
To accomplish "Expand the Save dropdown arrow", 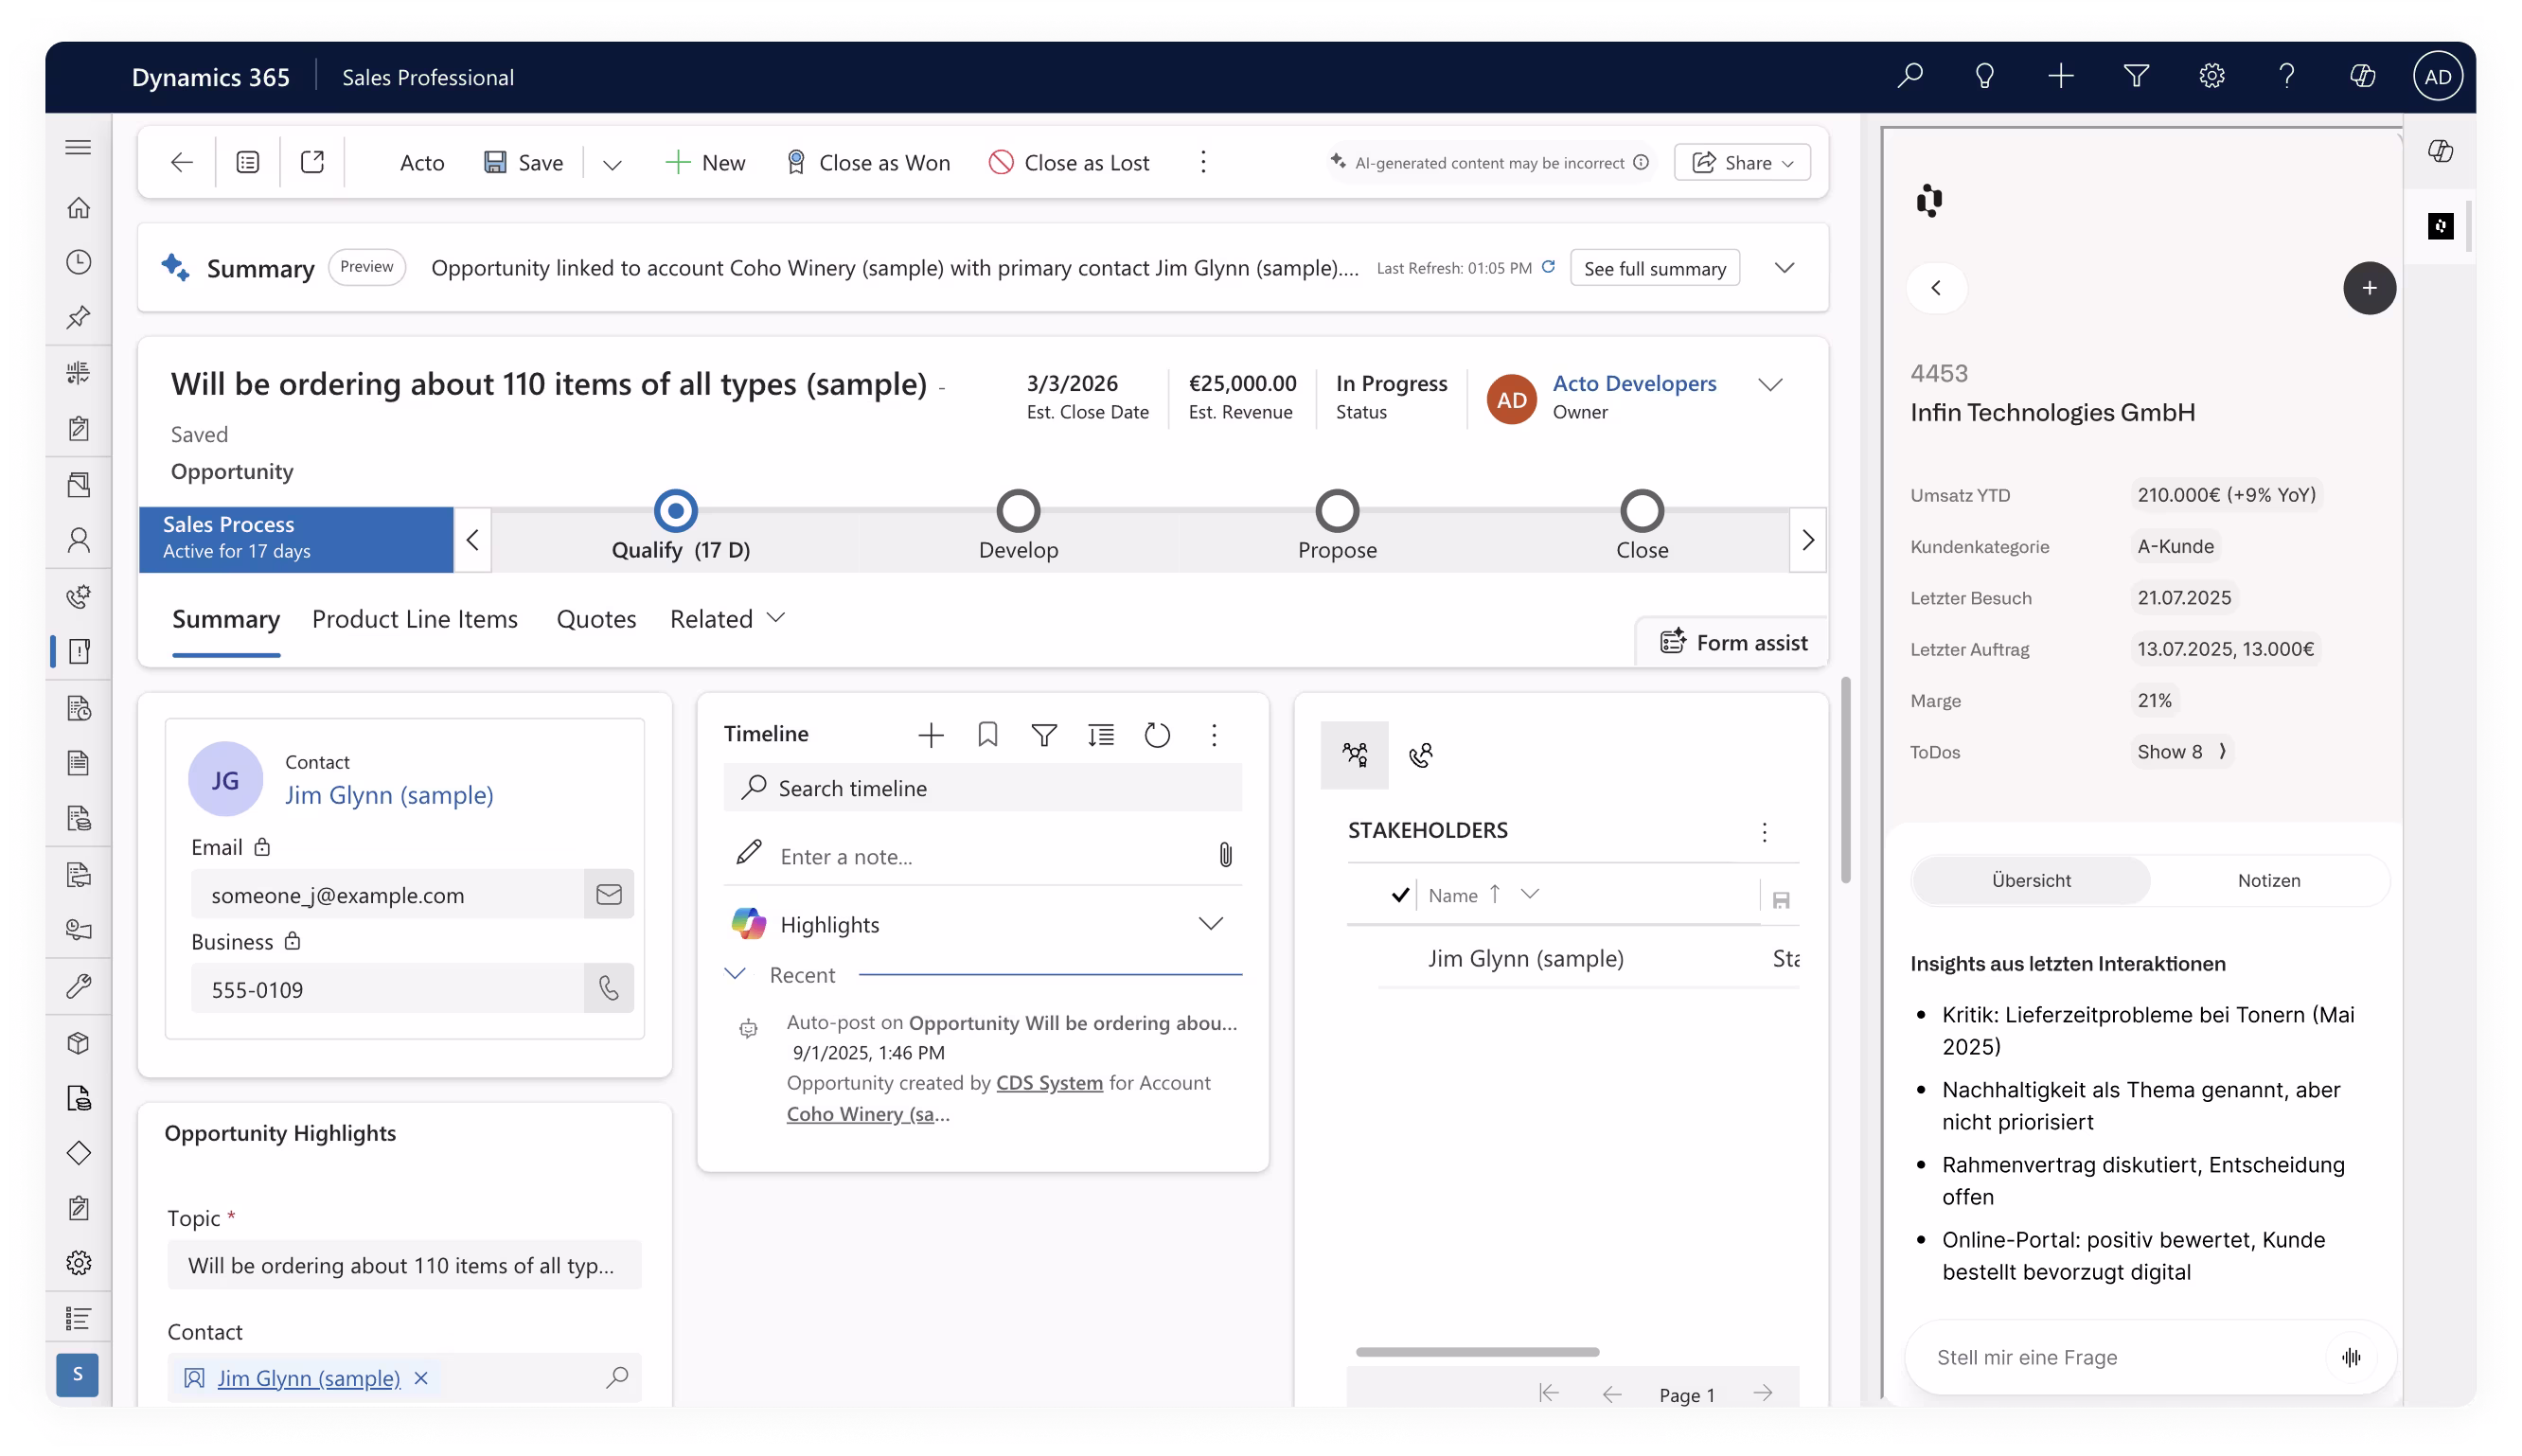I will [x=612, y=163].
